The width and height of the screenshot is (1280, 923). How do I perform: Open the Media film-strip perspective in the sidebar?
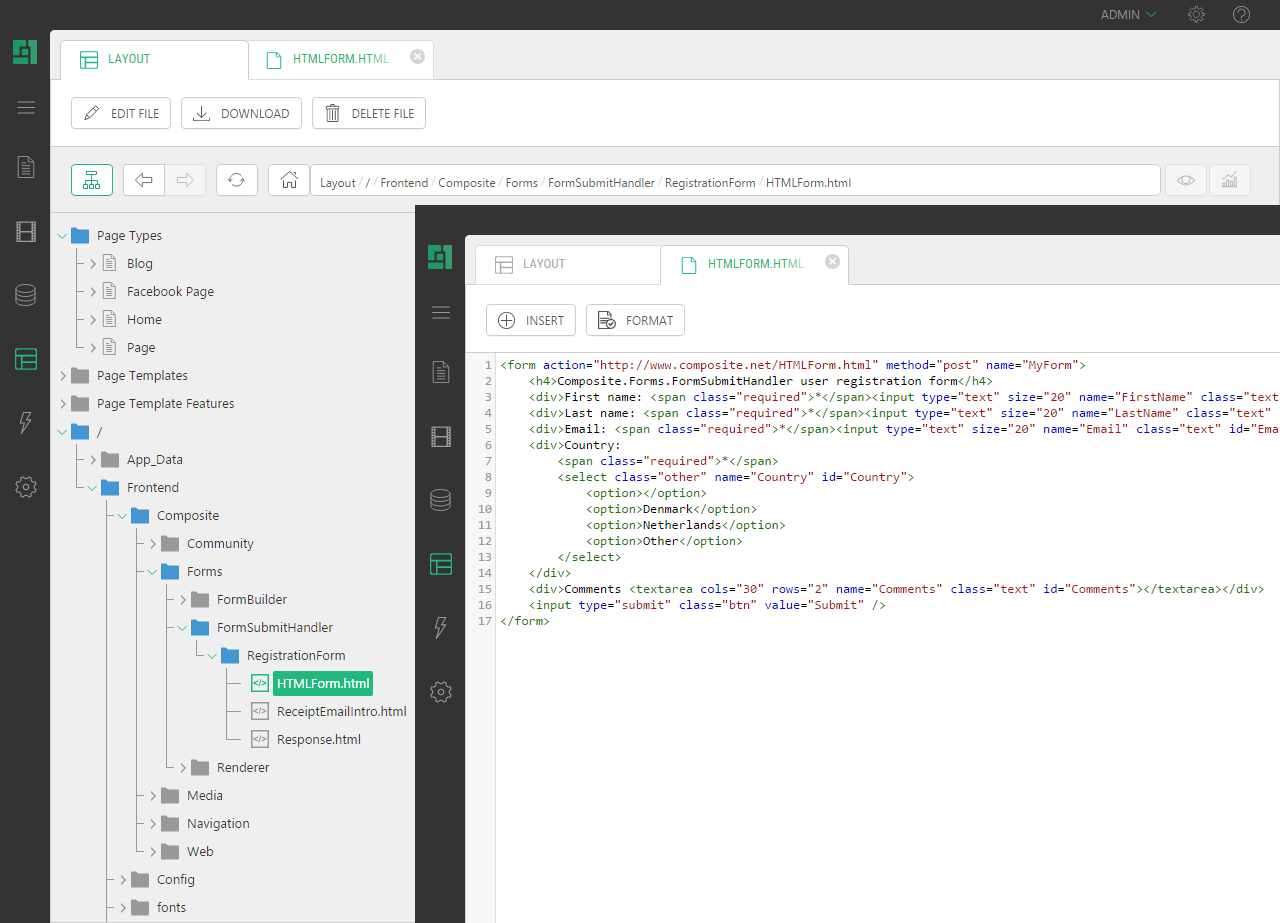pyautogui.click(x=26, y=232)
